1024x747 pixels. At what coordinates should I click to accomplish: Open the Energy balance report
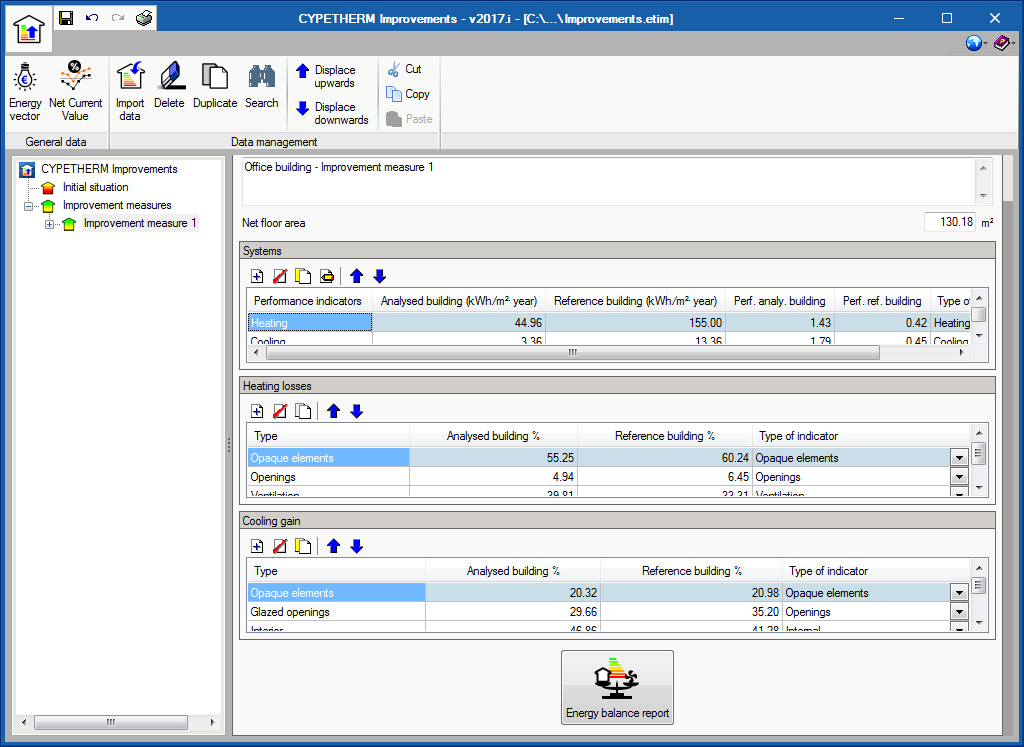(x=617, y=687)
